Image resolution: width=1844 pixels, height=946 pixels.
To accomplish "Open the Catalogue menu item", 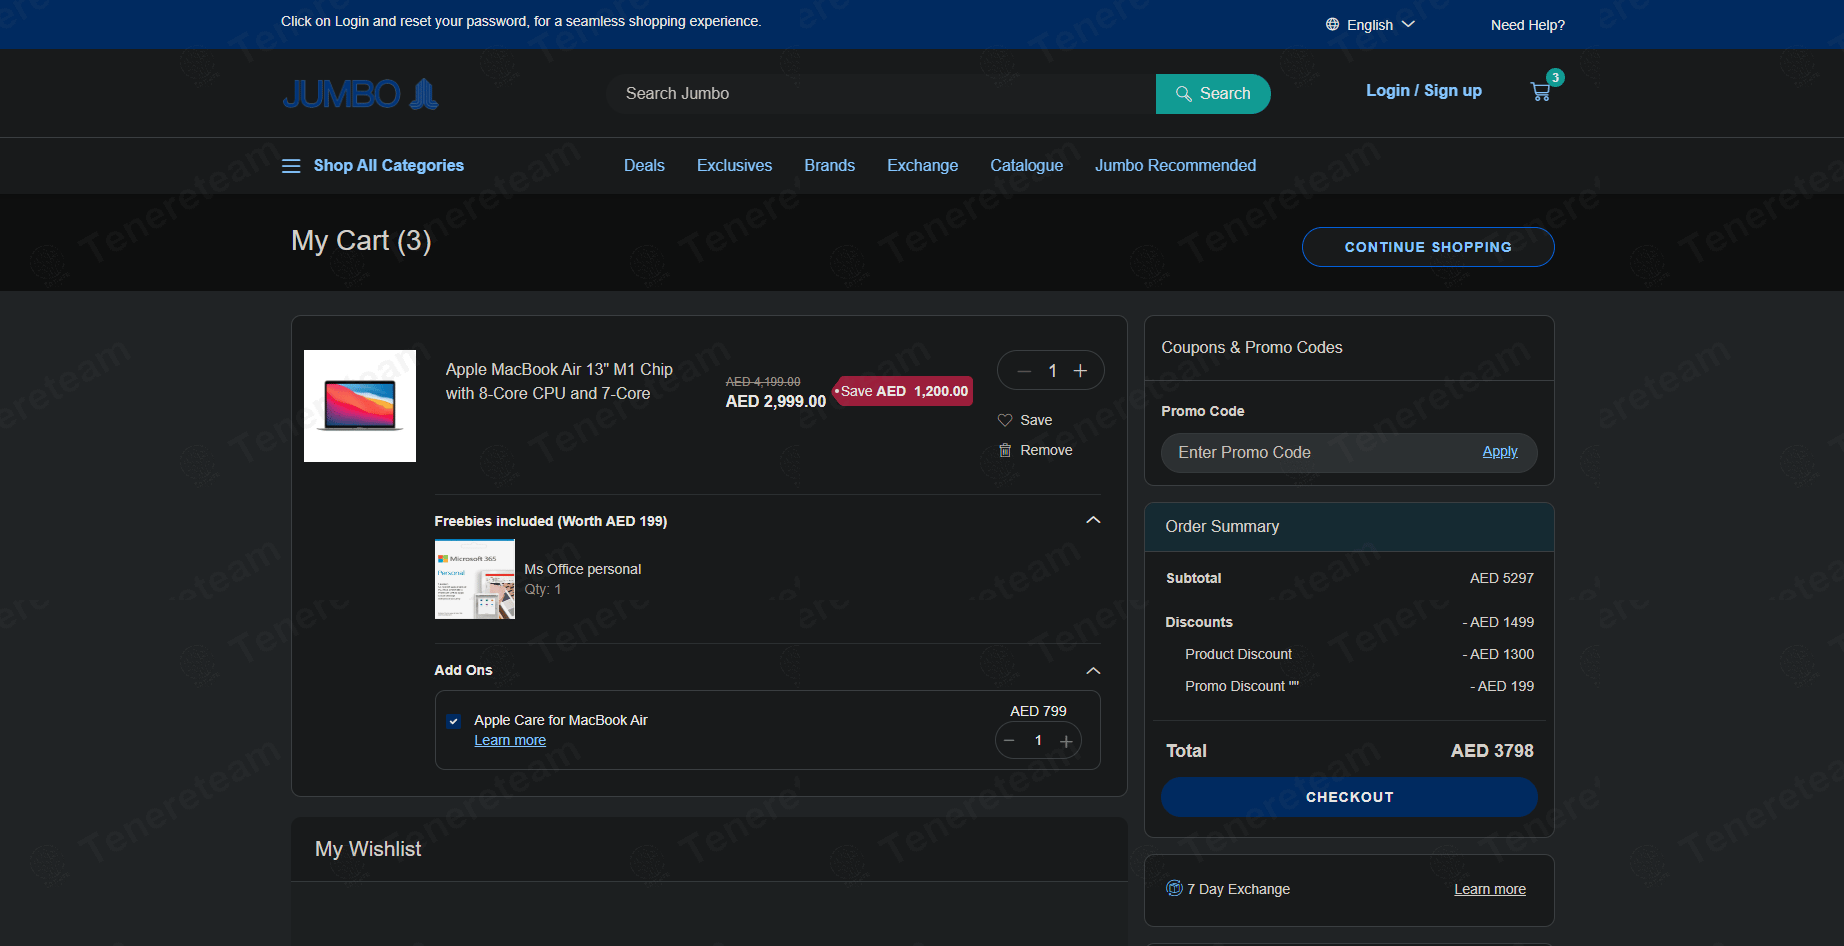I will (x=1026, y=166).
